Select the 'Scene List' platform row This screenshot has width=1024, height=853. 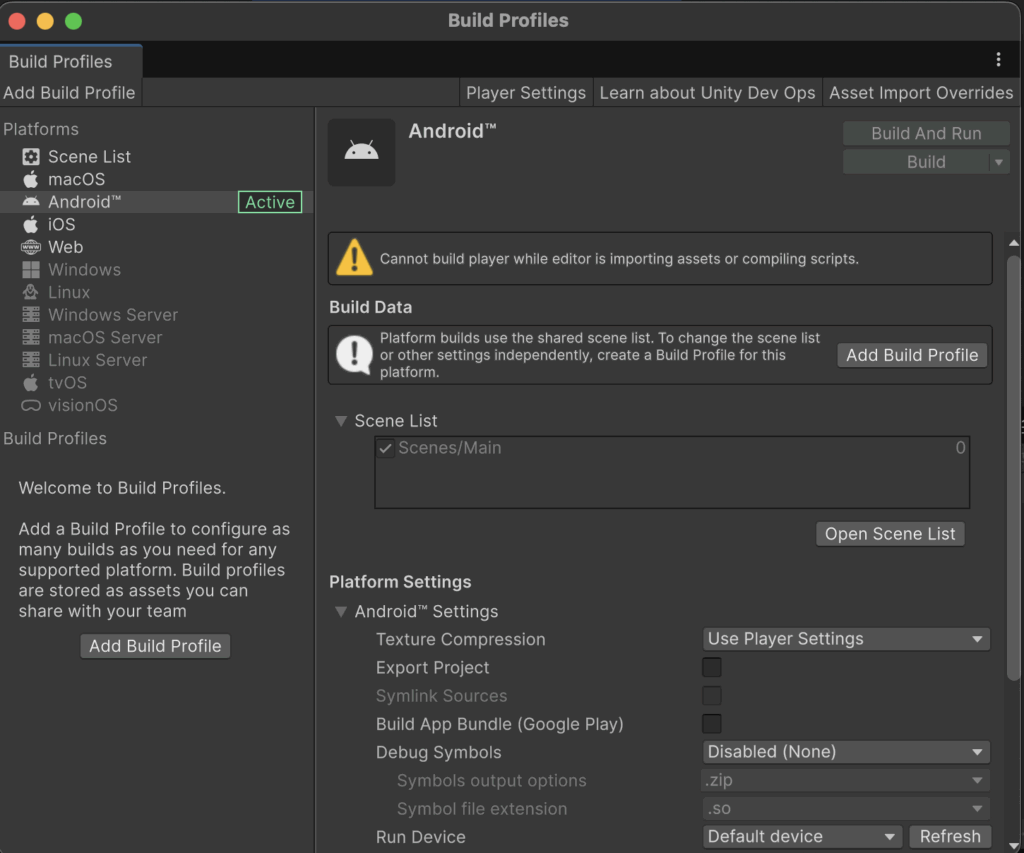point(157,157)
